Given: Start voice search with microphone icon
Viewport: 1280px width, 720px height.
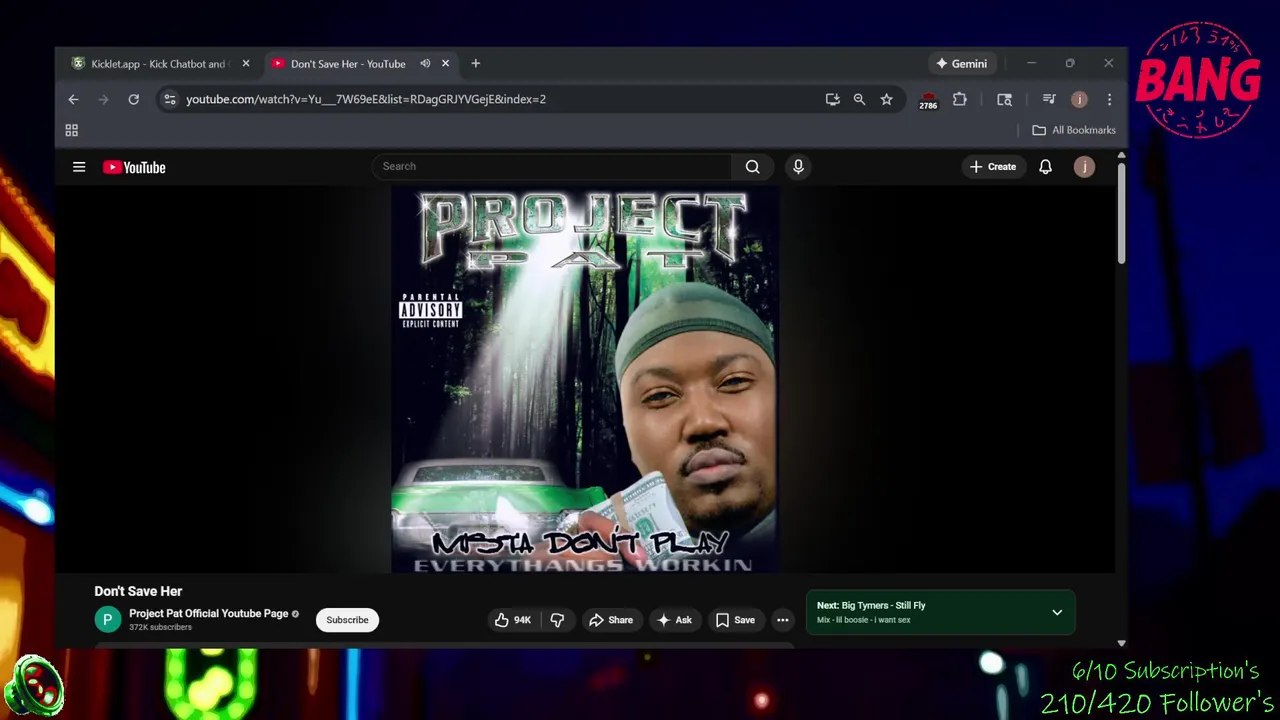Looking at the screenshot, I should point(798,167).
